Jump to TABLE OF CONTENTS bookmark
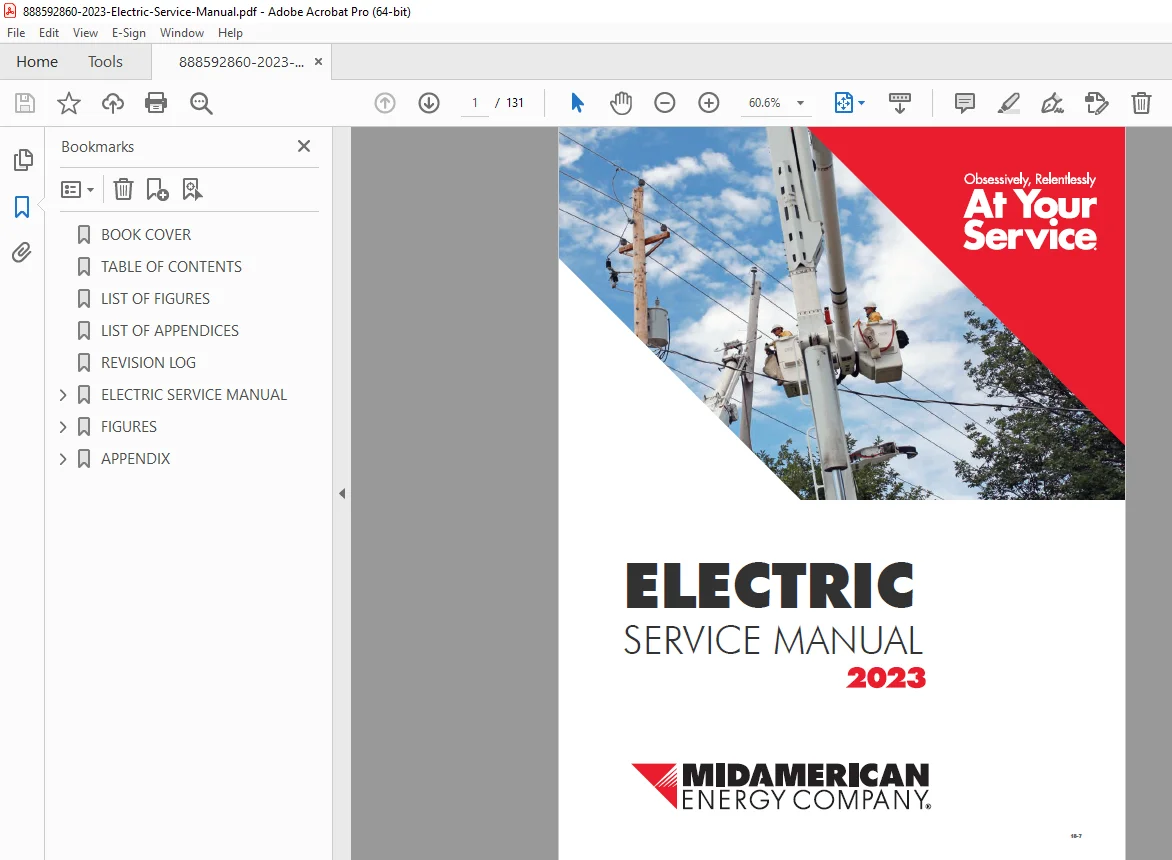Image resolution: width=1172 pixels, height=860 pixels. [171, 267]
